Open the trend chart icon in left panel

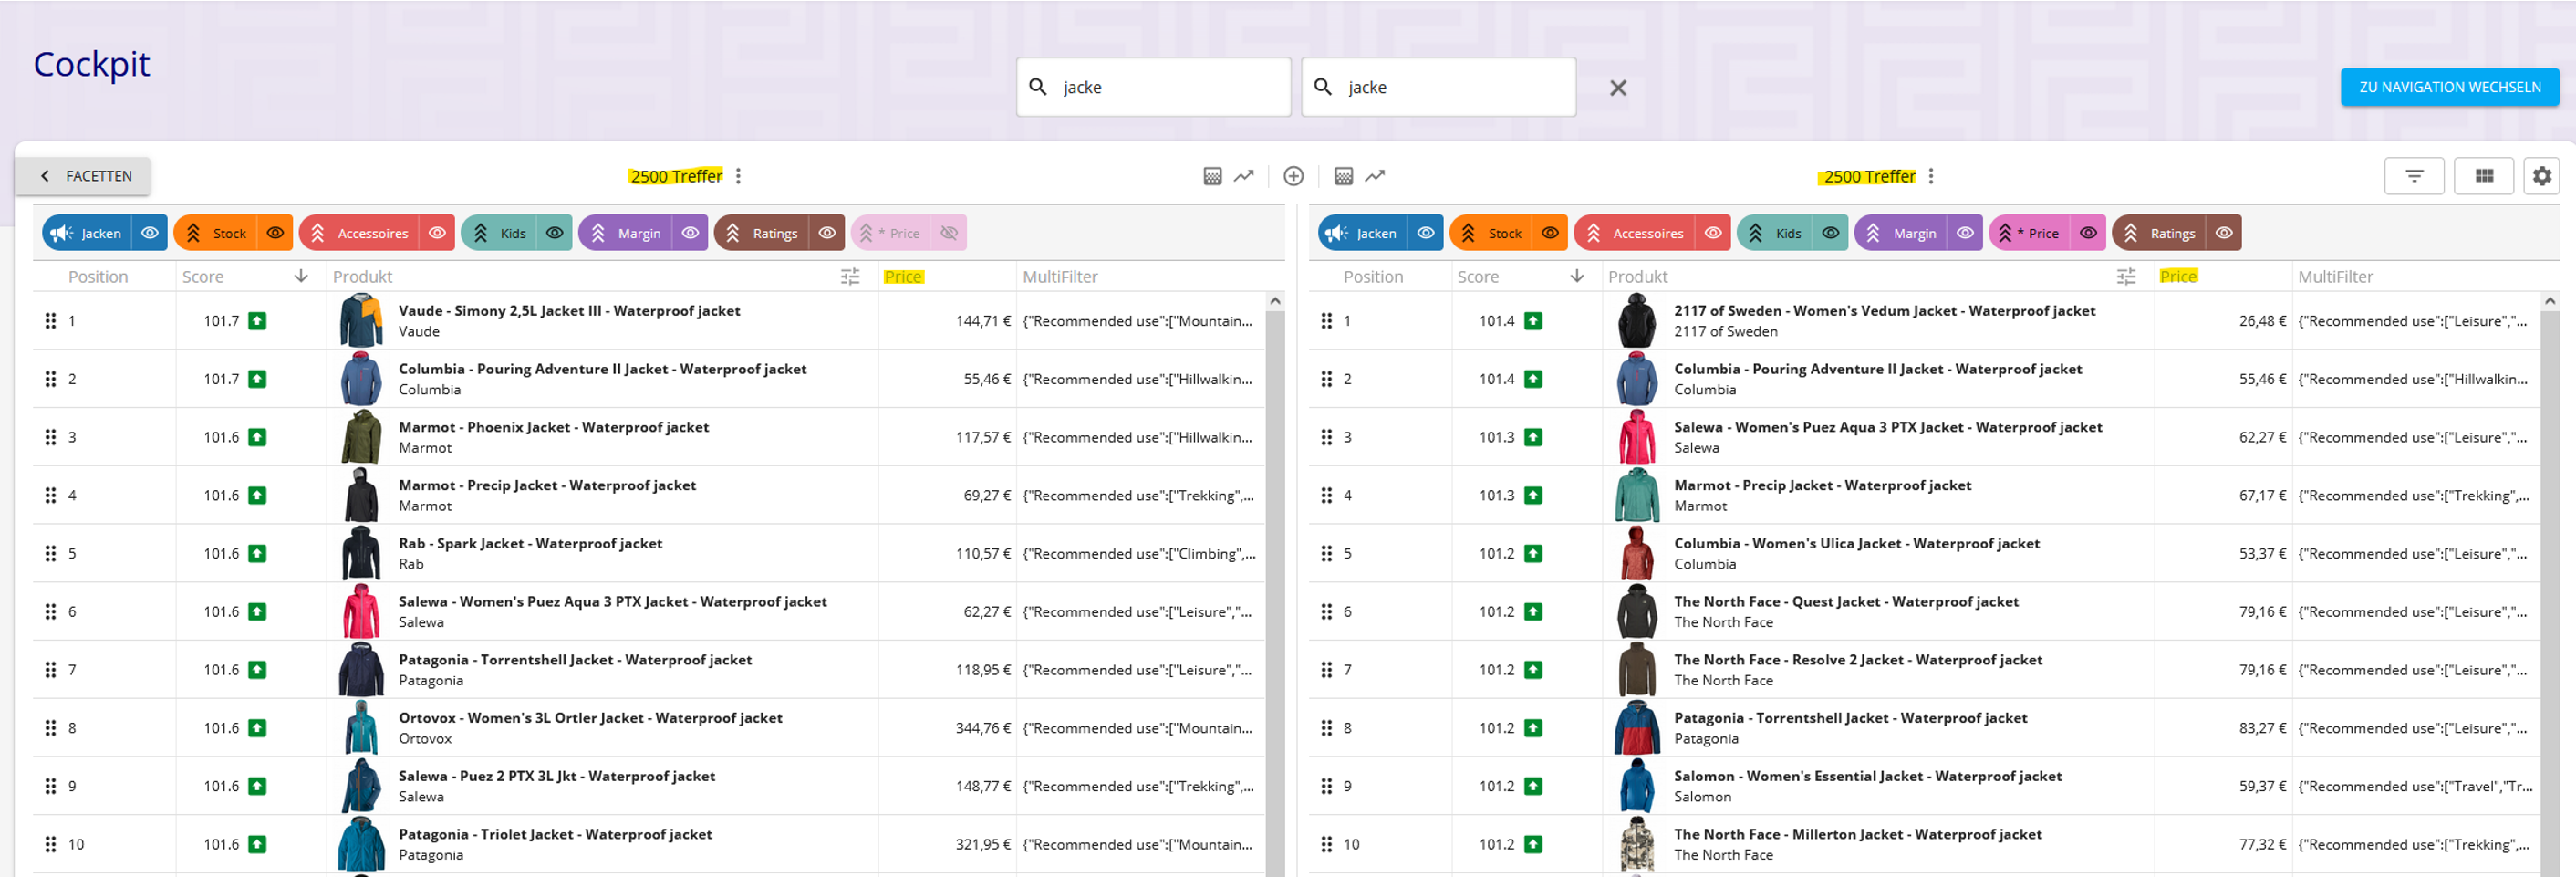(x=1244, y=176)
